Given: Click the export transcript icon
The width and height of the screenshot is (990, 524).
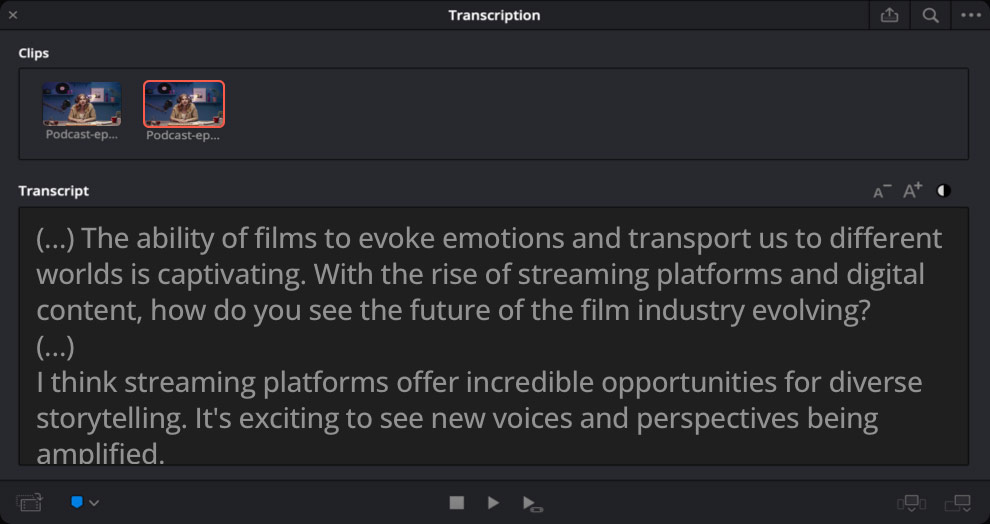Looking at the screenshot, I should 889,15.
